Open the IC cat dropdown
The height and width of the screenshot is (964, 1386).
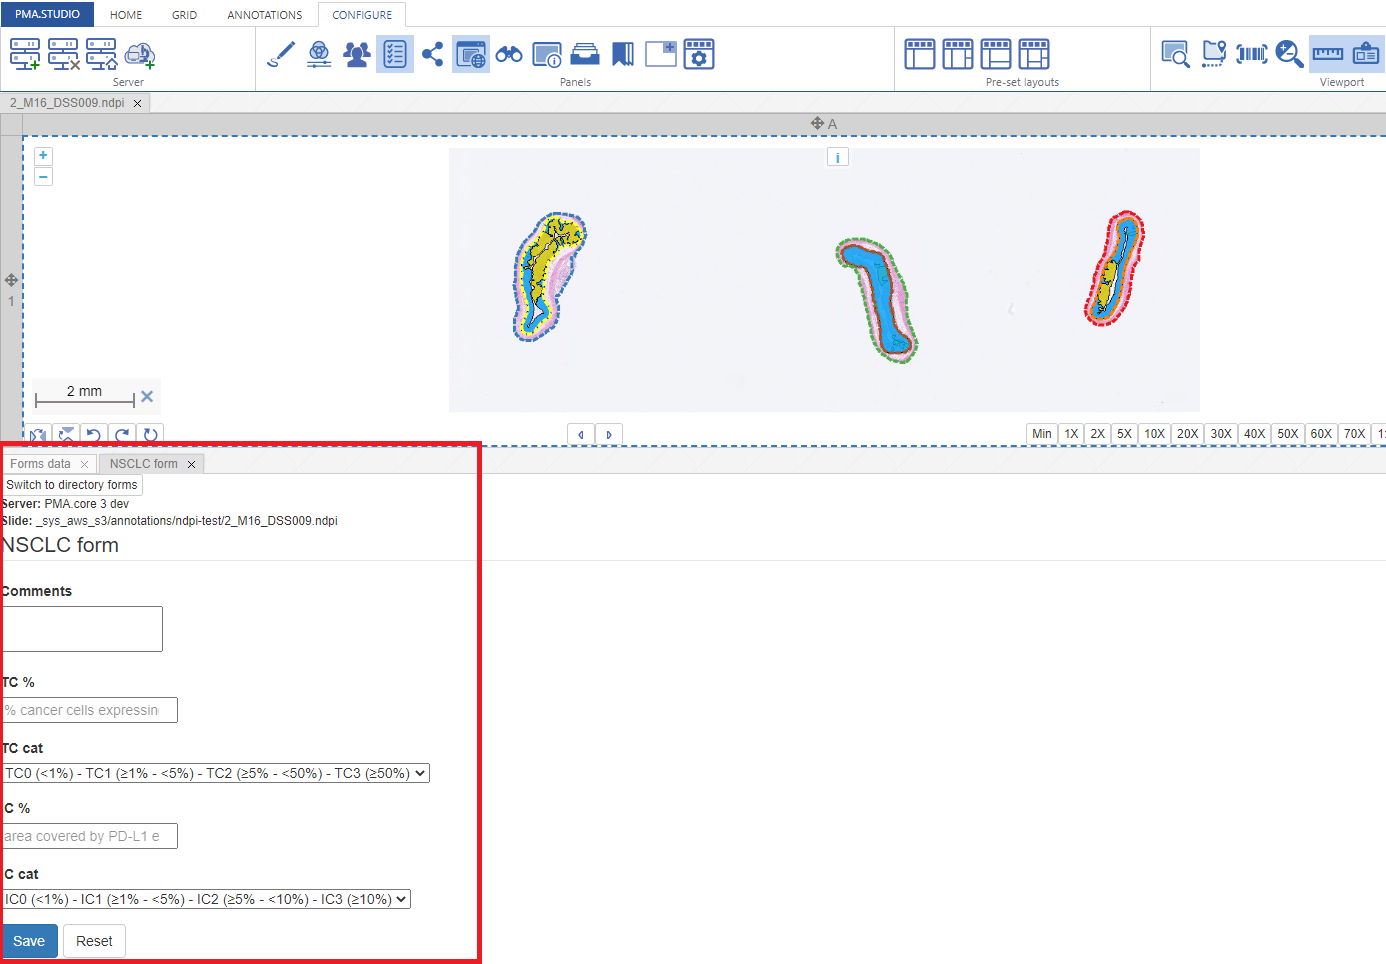click(206, 899)
